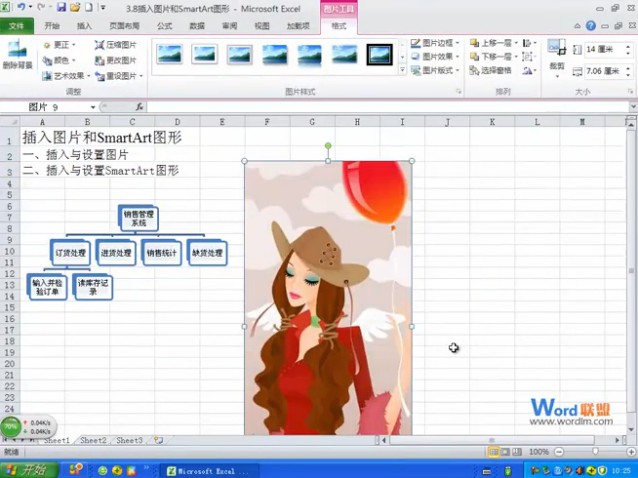Click Reset Picture (重设图片) icon
The height and width of the screenshot is (478, 638).
tap(100, 76)
